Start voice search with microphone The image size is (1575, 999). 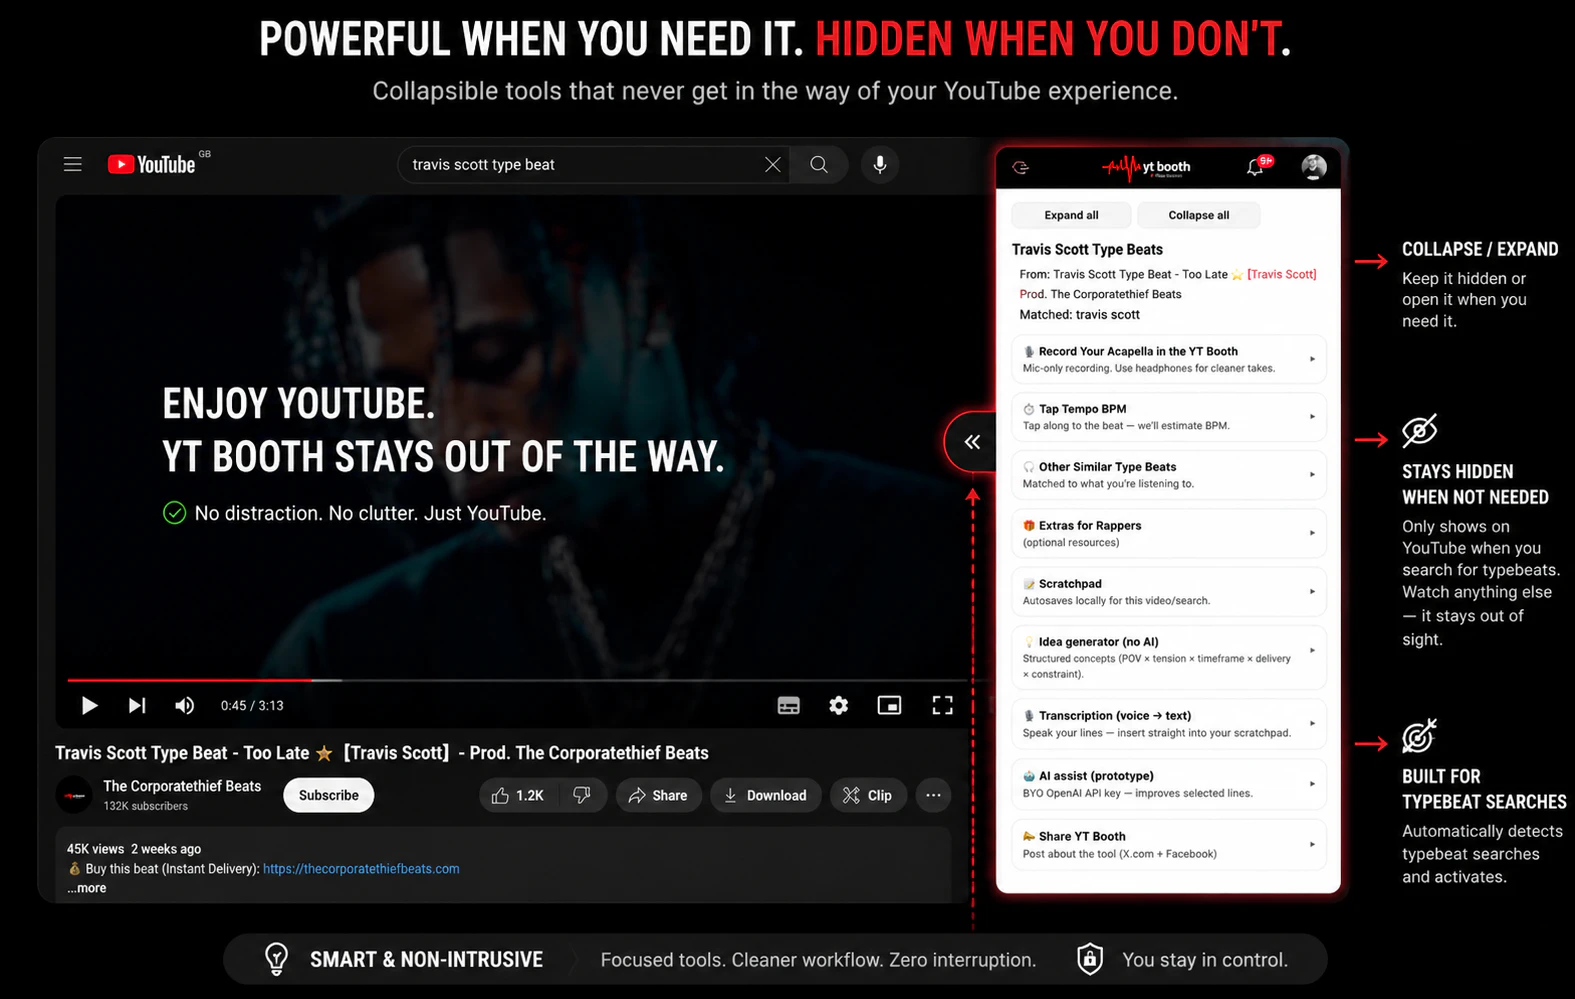pyautogui.click(x=880, y=164)
